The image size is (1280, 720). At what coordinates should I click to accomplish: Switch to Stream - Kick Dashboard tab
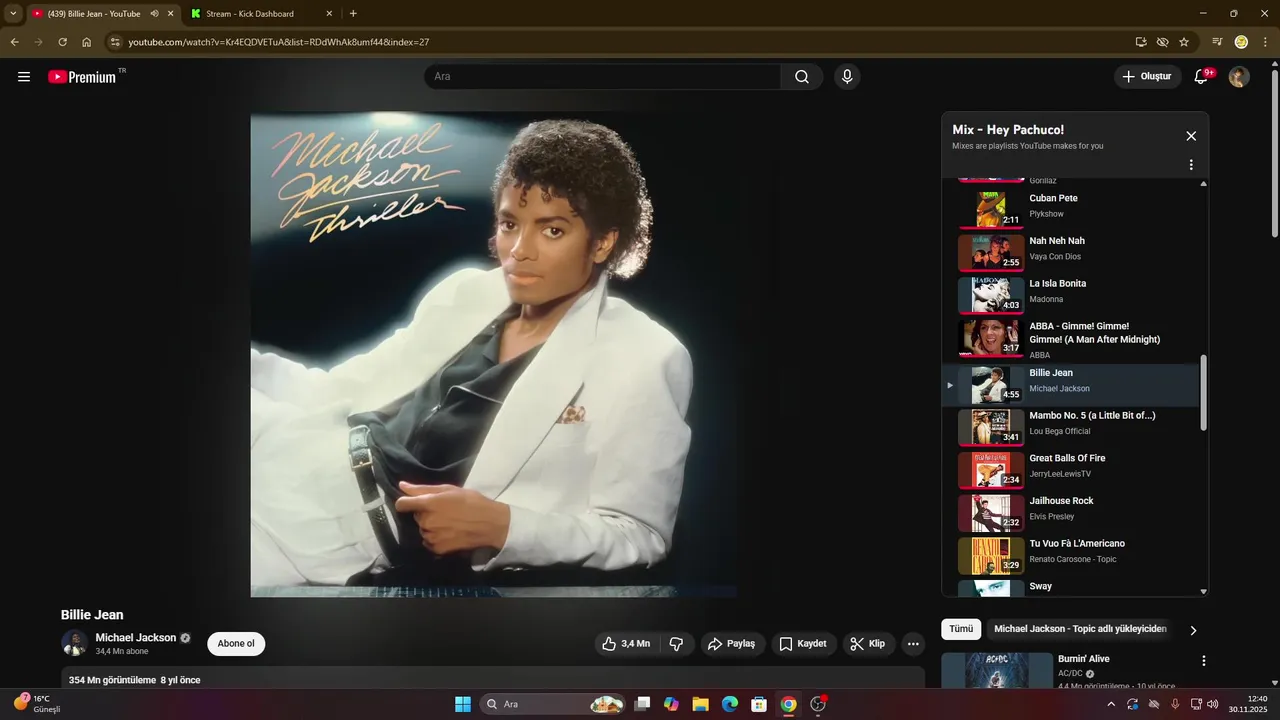tap(262, 14)
